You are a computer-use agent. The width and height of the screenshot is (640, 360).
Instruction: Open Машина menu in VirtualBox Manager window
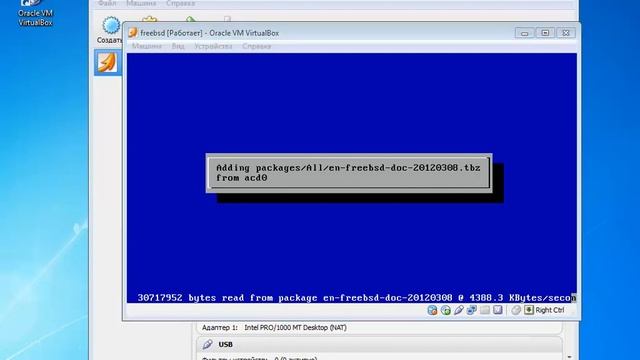pos(141,3)
